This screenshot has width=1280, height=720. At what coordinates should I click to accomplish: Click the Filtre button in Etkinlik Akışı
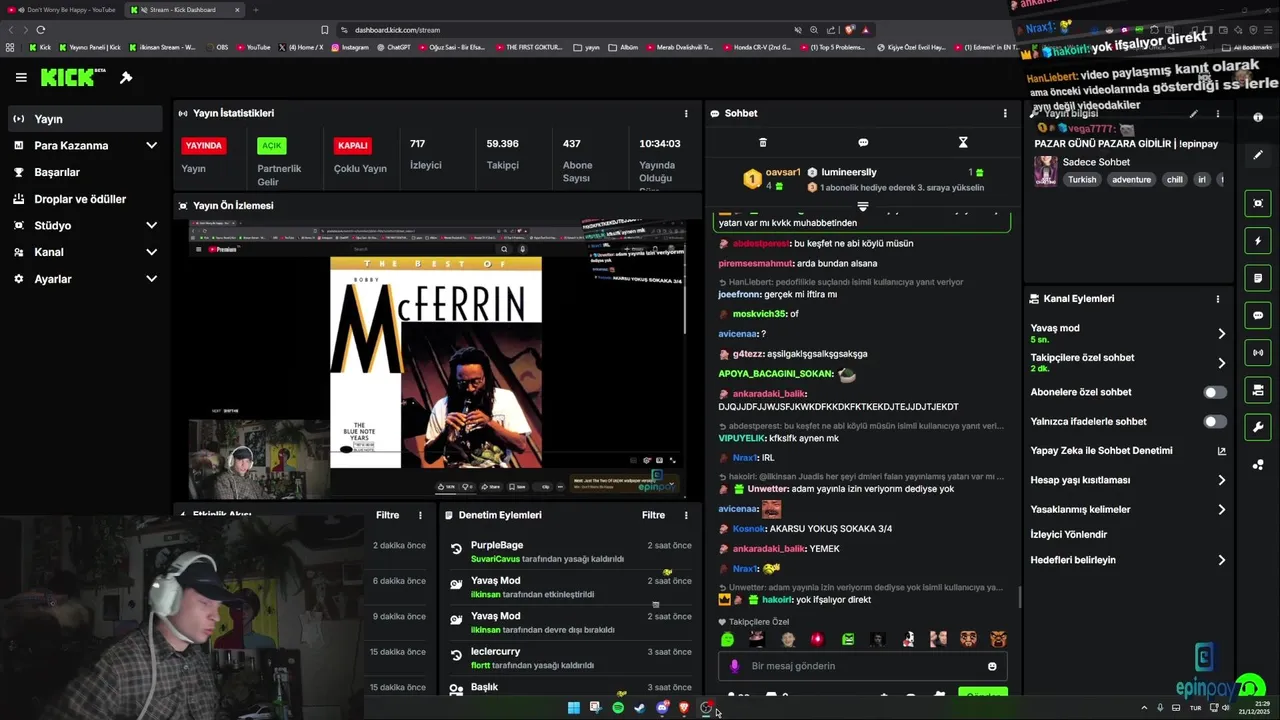coord(387,515)
